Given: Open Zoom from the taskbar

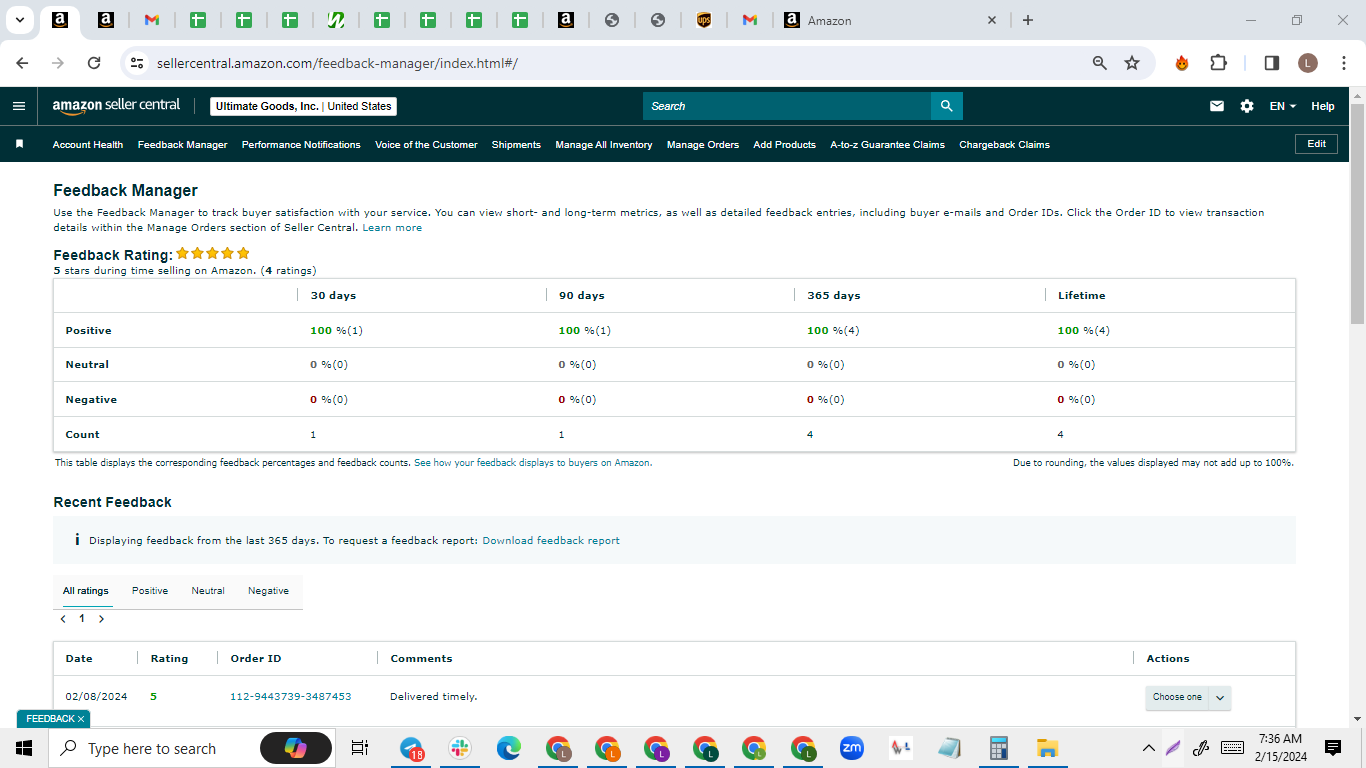Looking at the screenshot, I should [851, 748].
